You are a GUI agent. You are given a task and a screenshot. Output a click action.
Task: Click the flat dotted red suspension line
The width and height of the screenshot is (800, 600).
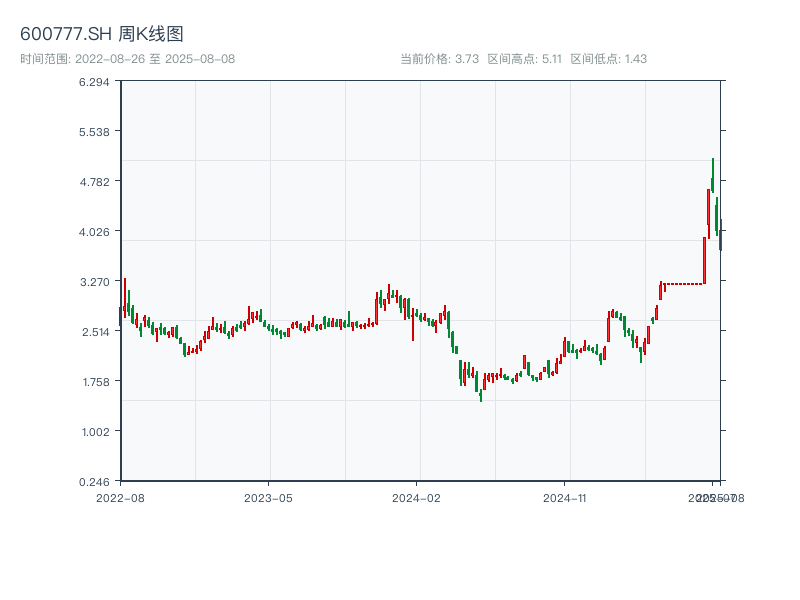(684, 284)
